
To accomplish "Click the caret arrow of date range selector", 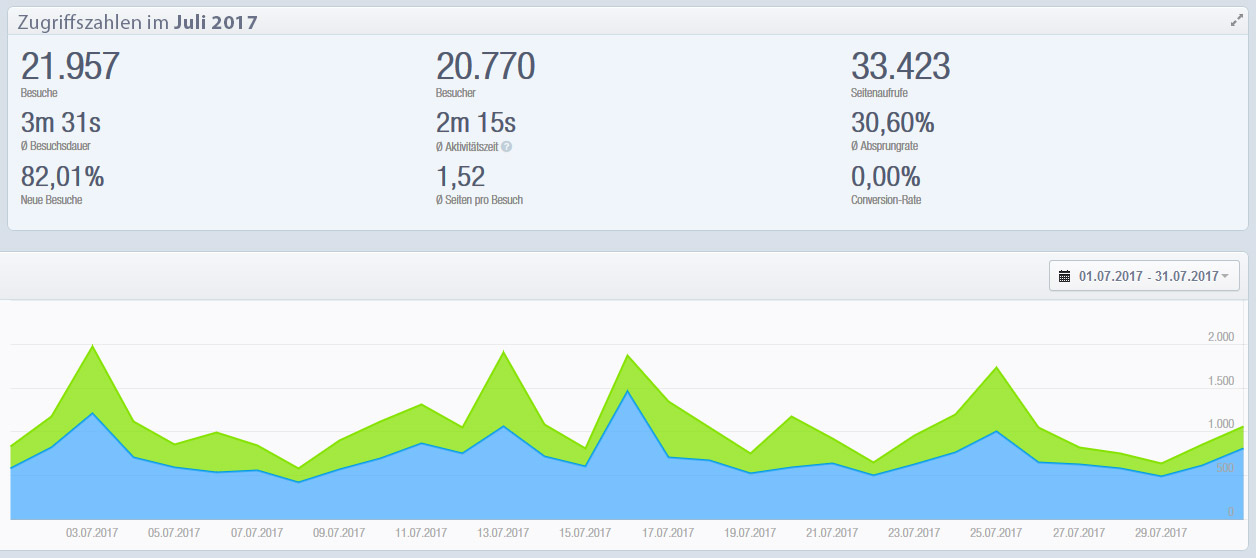I will coord(1225,277).
